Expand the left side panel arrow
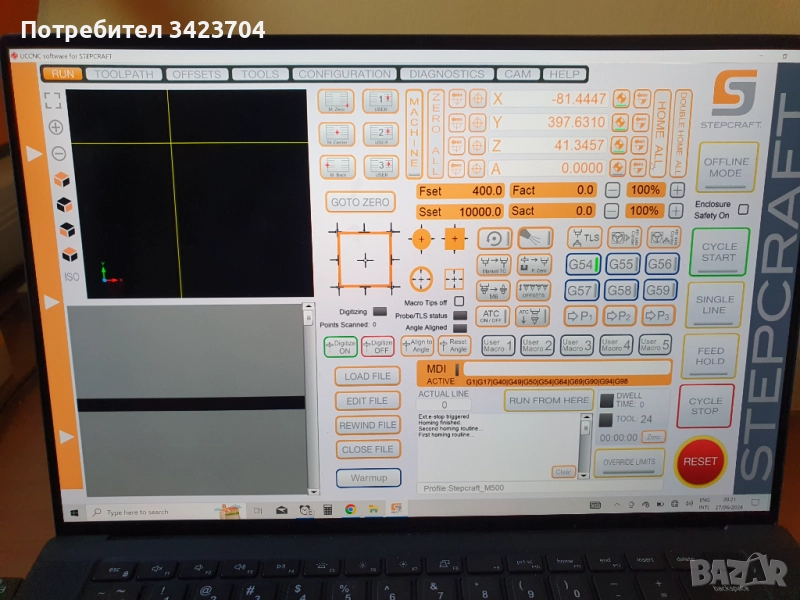The image size is (800, 600). [35, 153]
